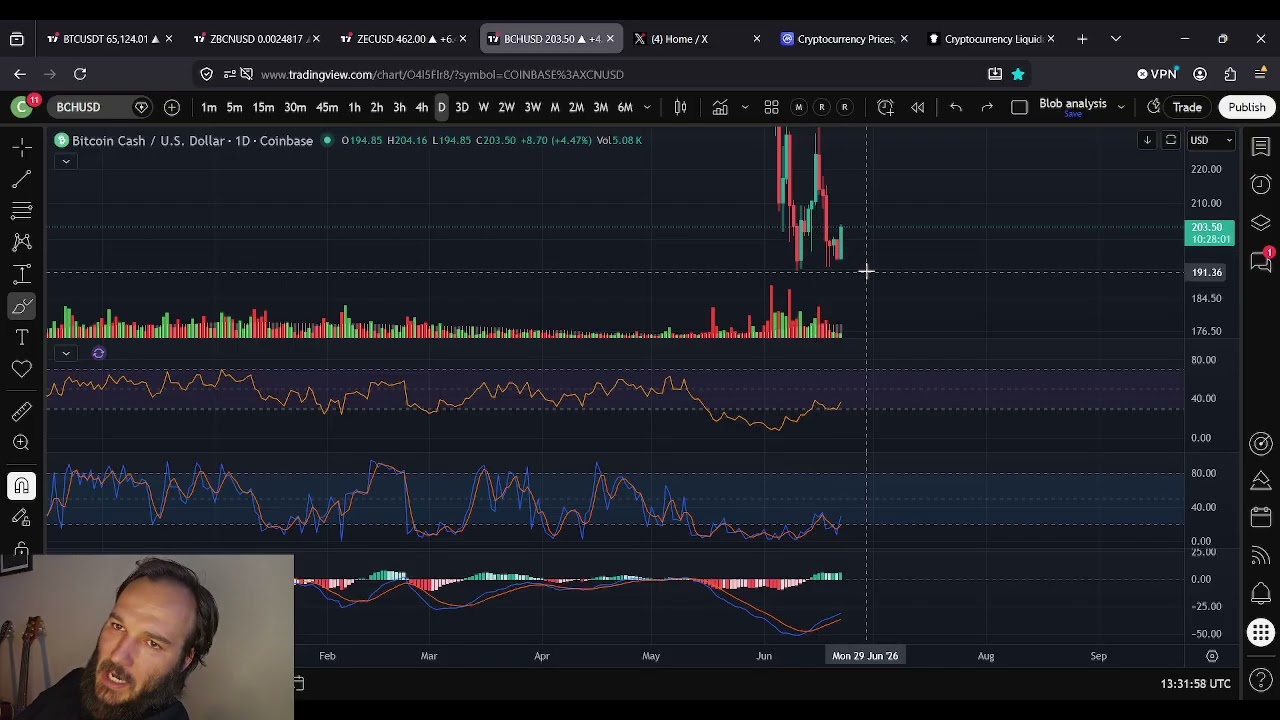Expand indicators favorites dropdown arrow
This screenshot has width=1280, height=720.
744,107
